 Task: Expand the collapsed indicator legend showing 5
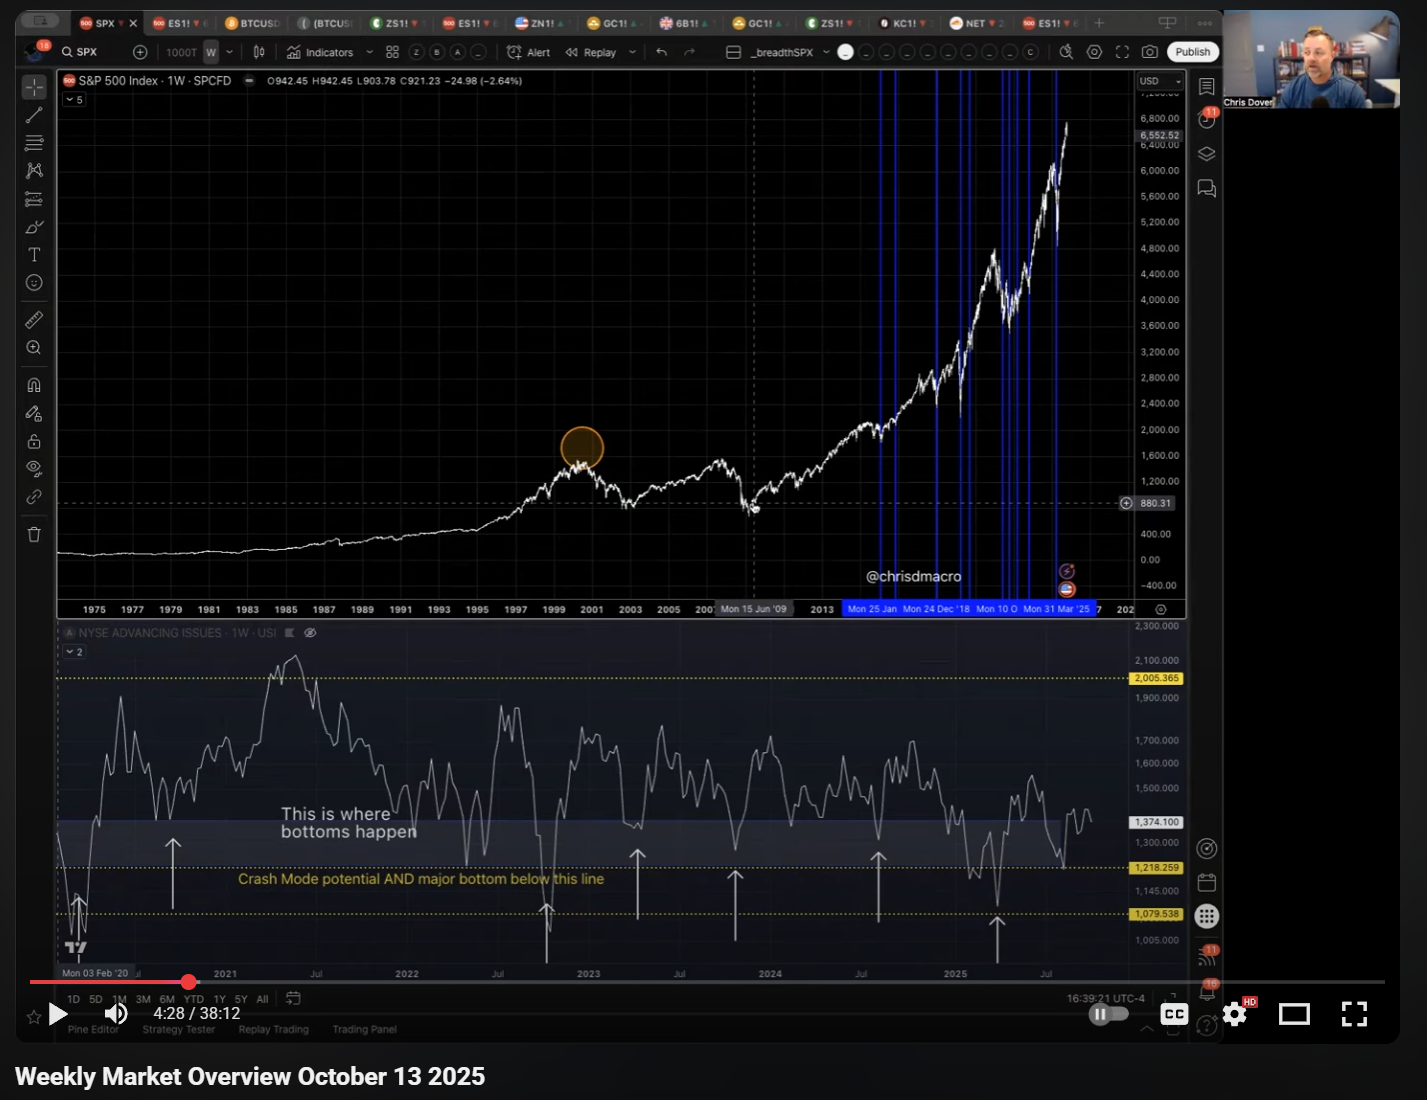click(x=74, y=100)
